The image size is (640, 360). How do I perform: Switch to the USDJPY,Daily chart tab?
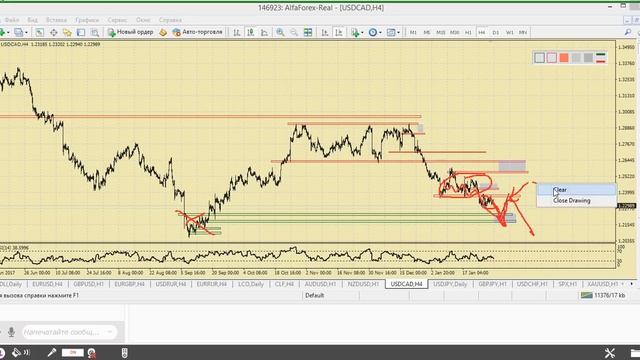coord(449,284)
